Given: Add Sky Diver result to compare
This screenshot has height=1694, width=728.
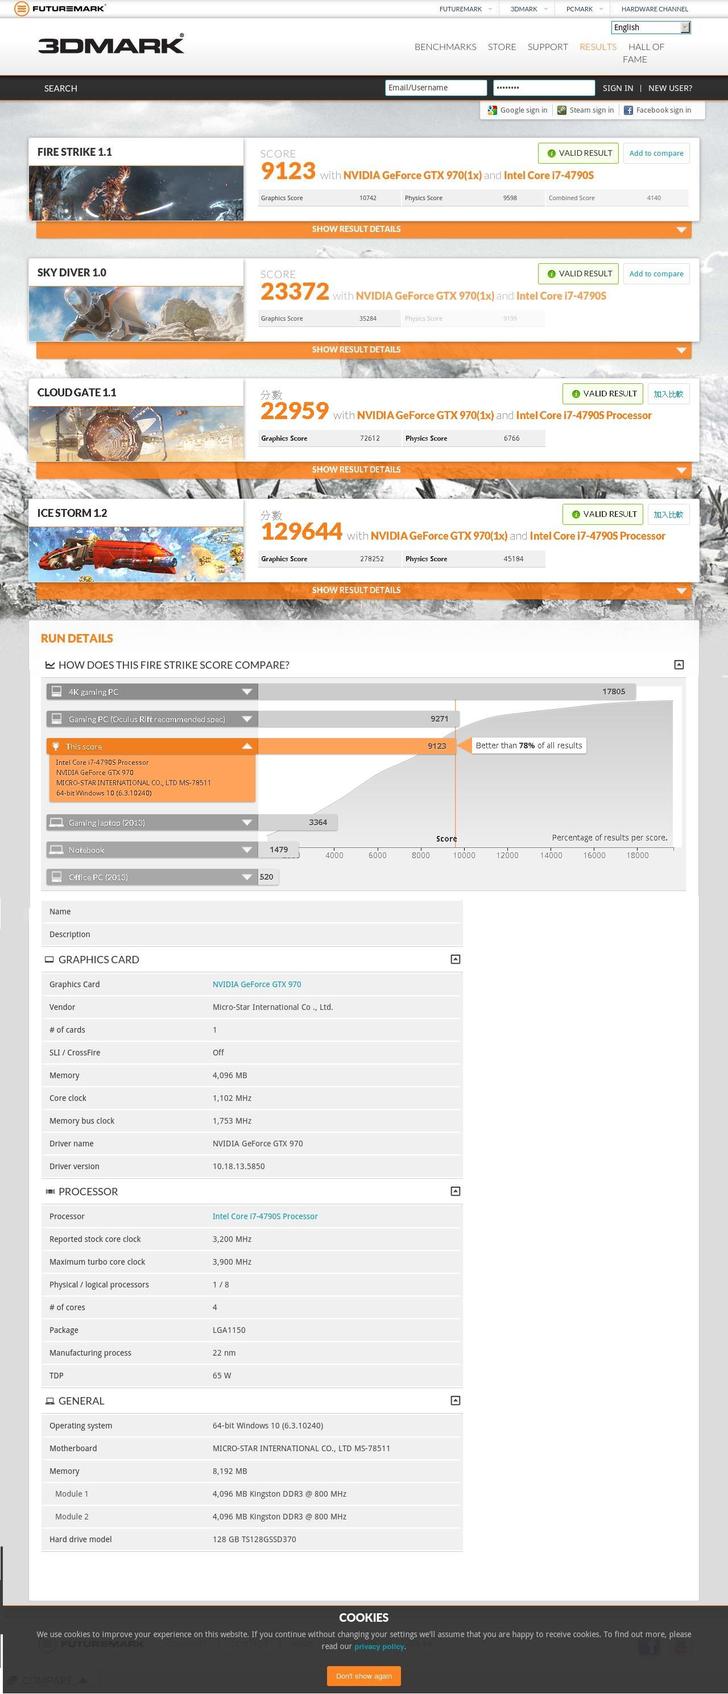Looking at the screenshot, I should [656, 273].
